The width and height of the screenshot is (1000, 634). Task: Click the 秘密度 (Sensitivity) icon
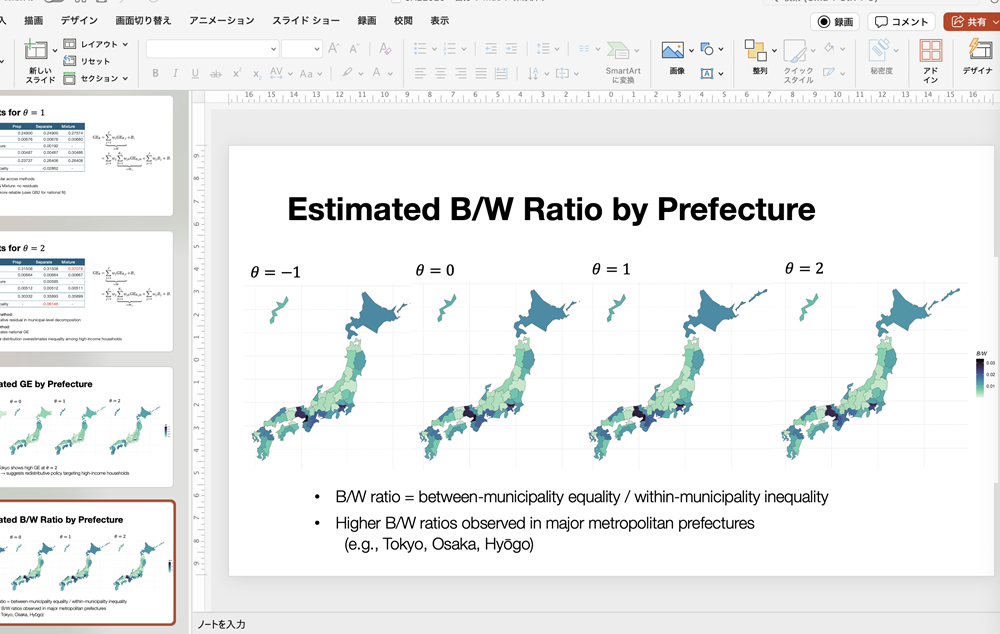(877, 52)
